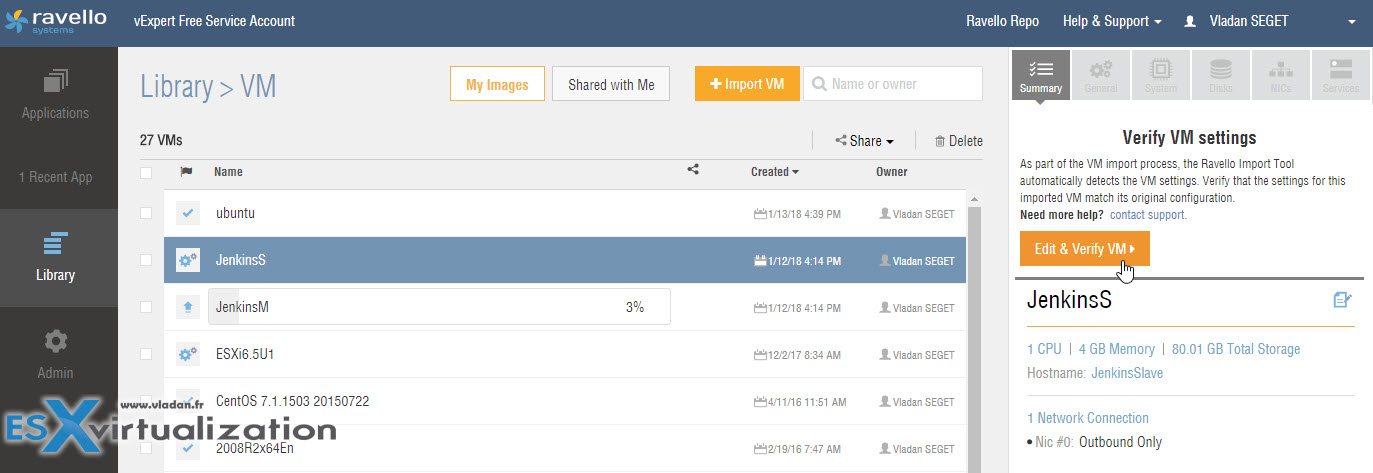Sort by the Name column header
Image resolution: width=1373 pixels, height=473 pixels.
pyautogui.click(x=228, y=172)
